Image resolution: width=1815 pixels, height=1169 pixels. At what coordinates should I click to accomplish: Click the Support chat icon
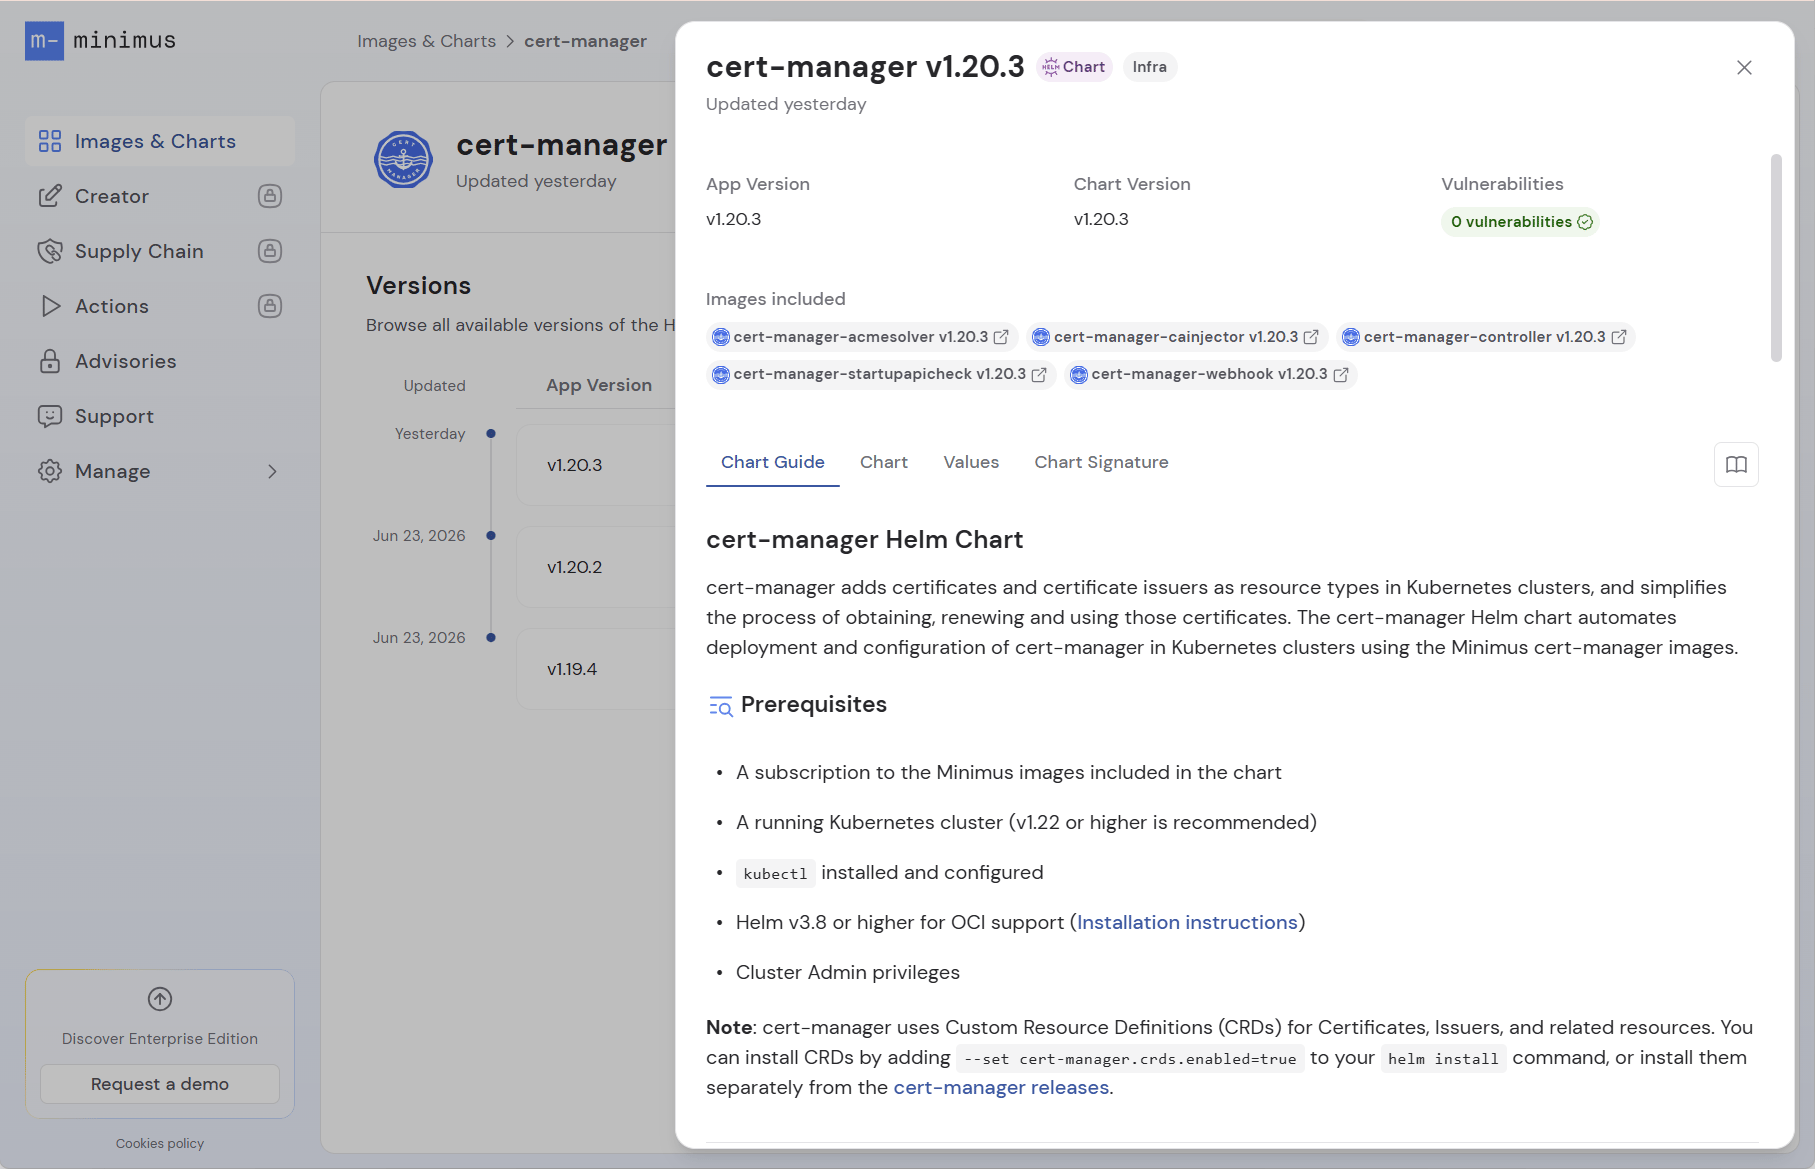[x=50, y=416]
